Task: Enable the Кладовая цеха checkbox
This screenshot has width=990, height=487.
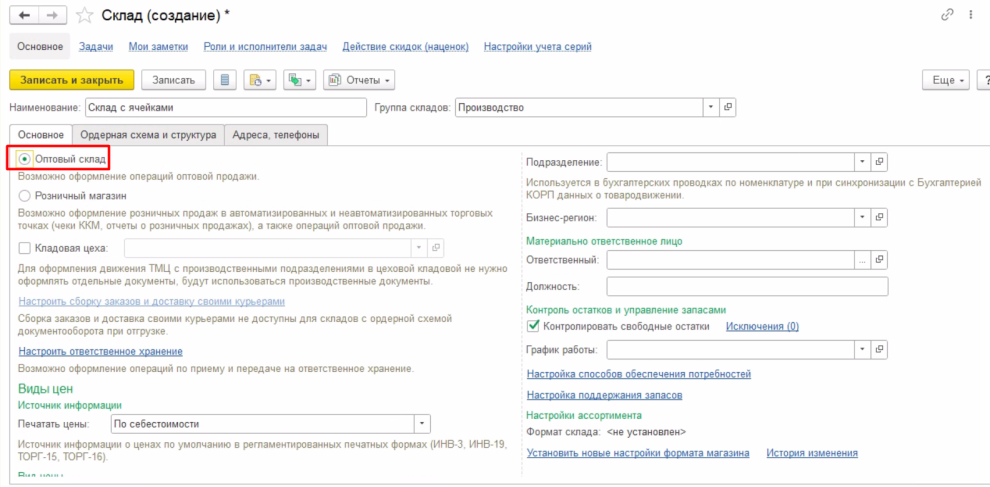Action: pos(25,247)
